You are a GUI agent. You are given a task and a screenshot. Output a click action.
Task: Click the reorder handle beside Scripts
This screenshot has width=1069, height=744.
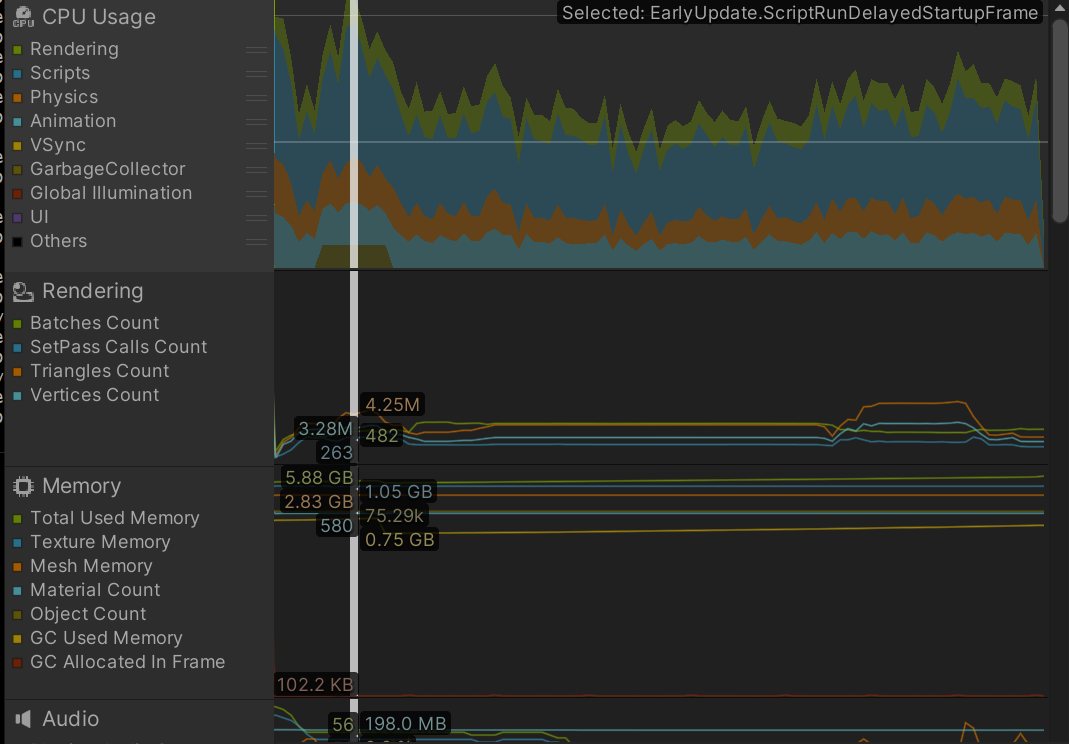tap(256, 73)
